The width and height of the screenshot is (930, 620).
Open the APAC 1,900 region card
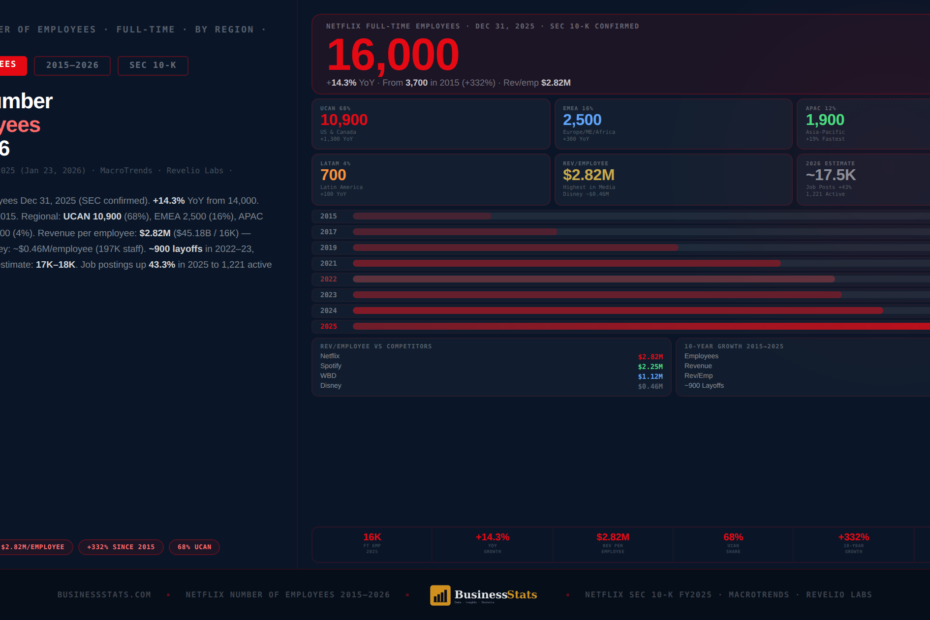(864, 124)
